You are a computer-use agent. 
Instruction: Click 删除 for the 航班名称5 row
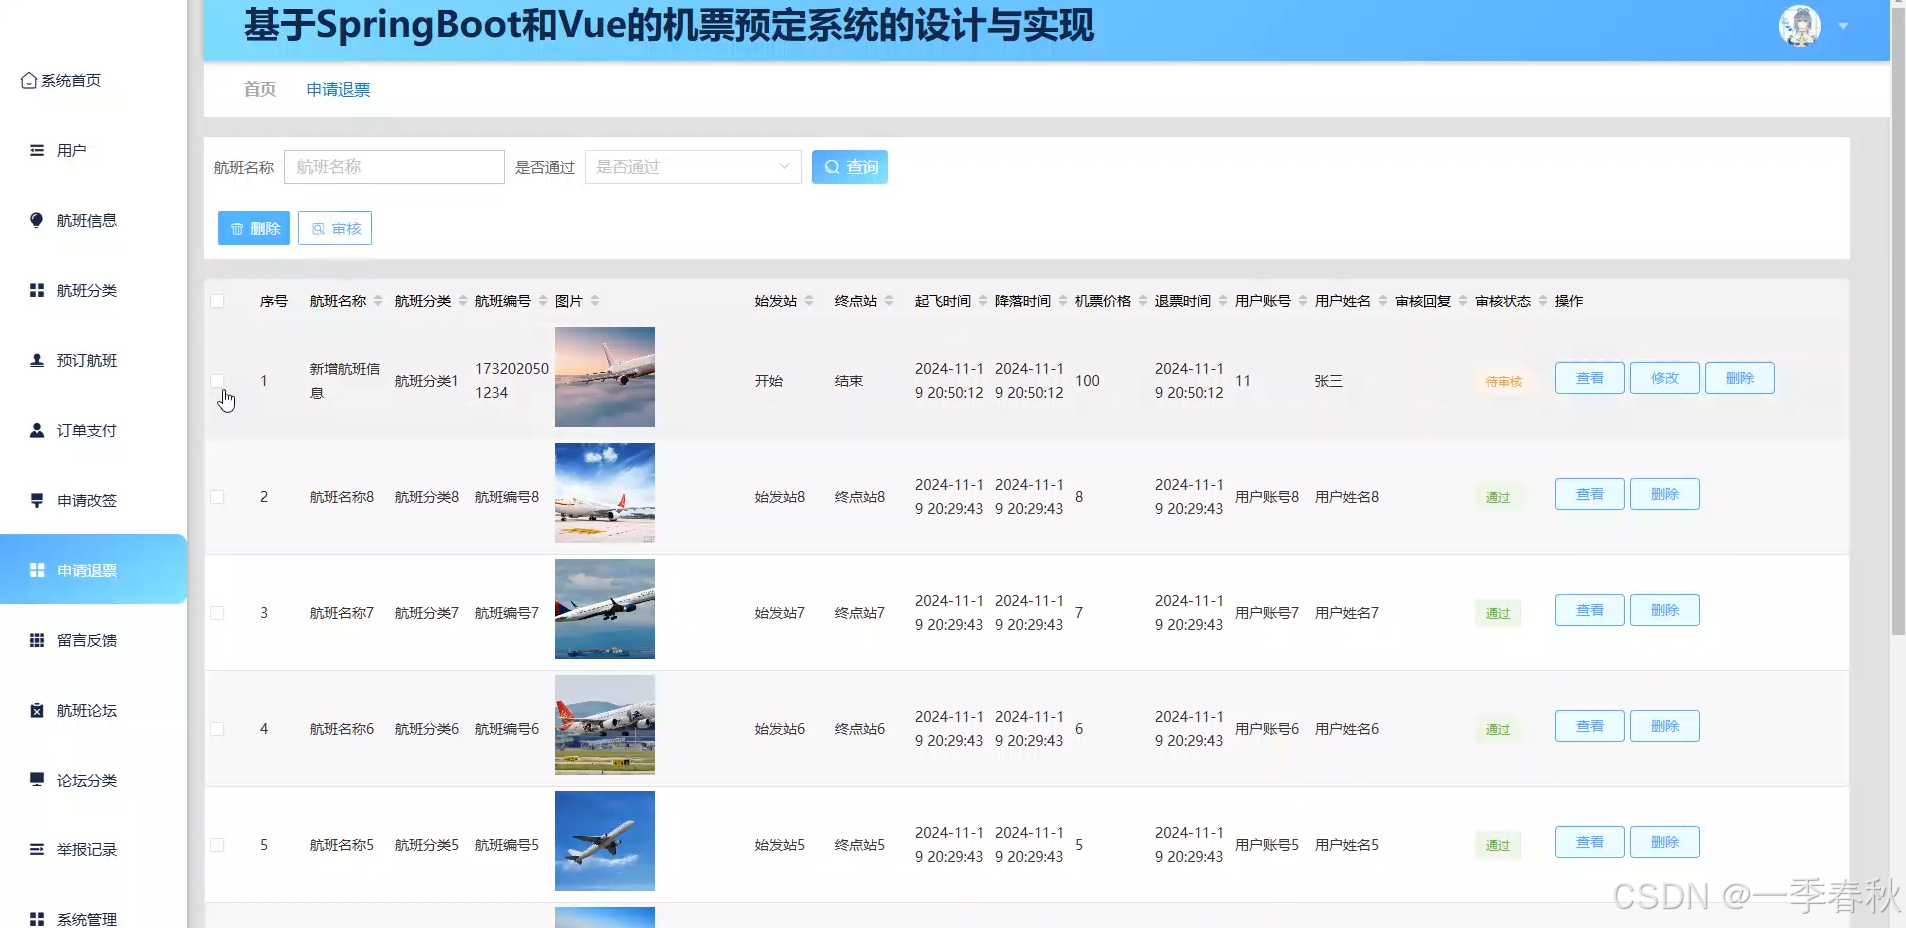pos(1665,842)
